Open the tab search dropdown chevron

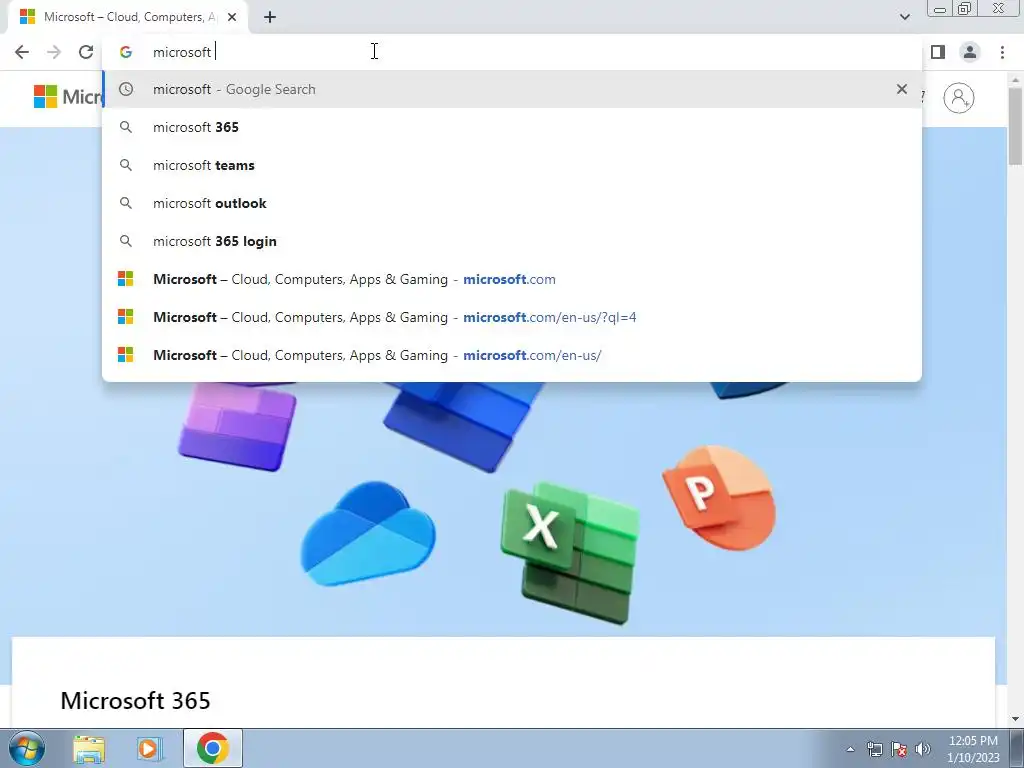click(904, 17)
